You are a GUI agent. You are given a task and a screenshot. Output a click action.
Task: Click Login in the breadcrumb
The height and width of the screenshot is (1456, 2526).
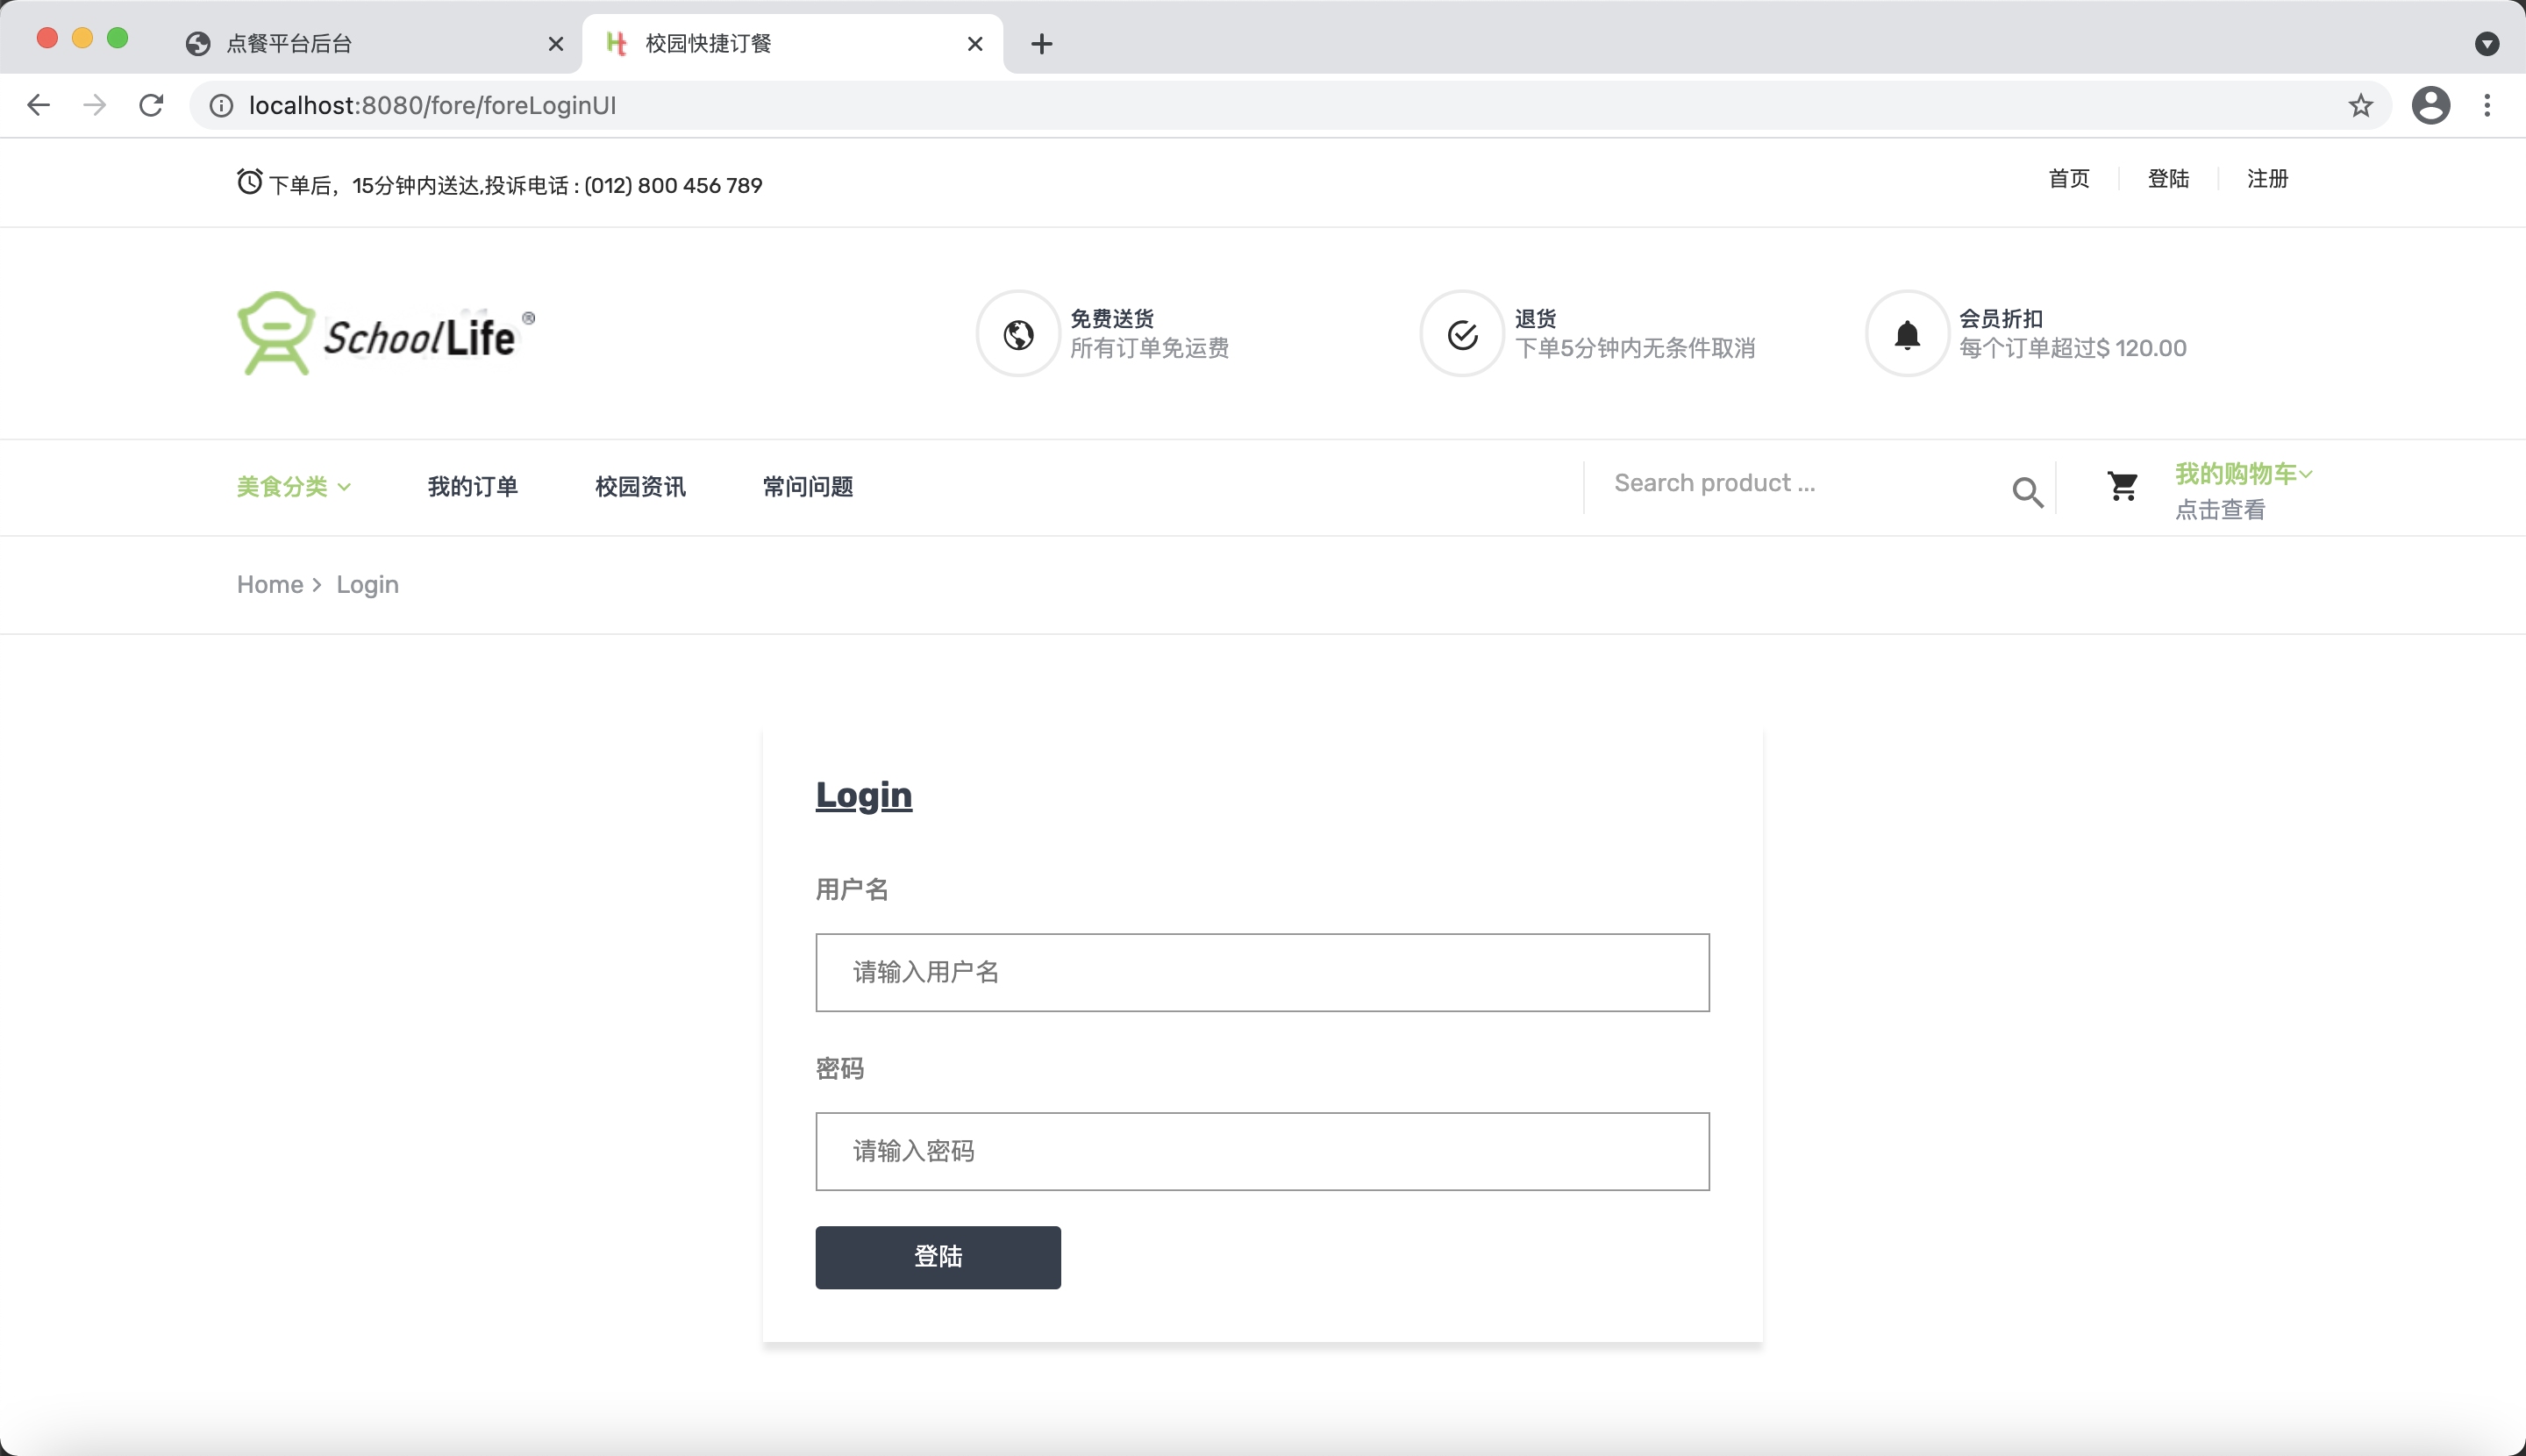pyautogui.click(x=367, y=584)
